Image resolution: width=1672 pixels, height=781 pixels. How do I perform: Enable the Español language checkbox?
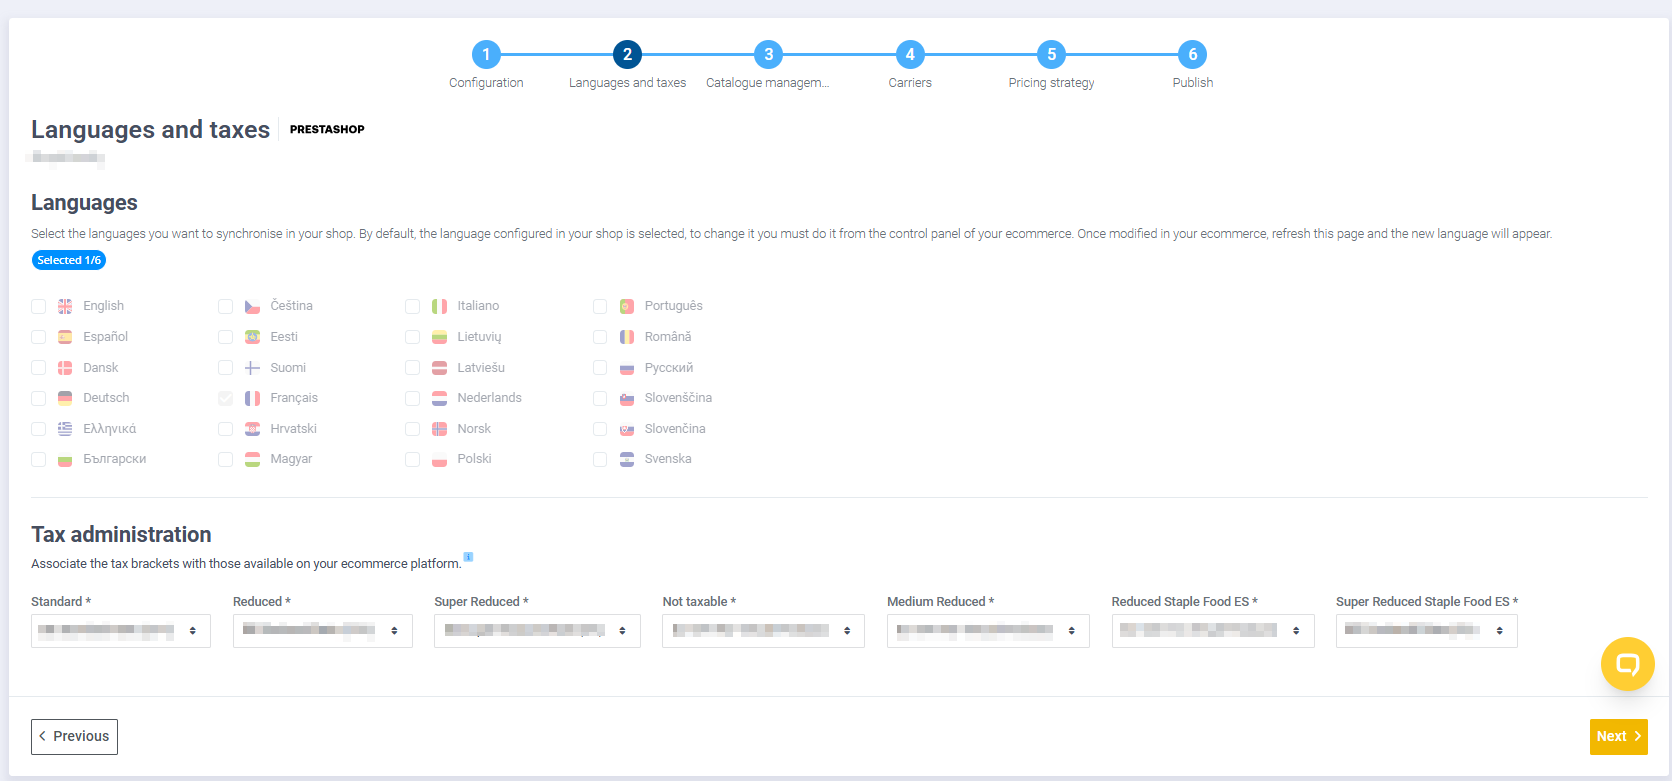[x=39, y=337]
